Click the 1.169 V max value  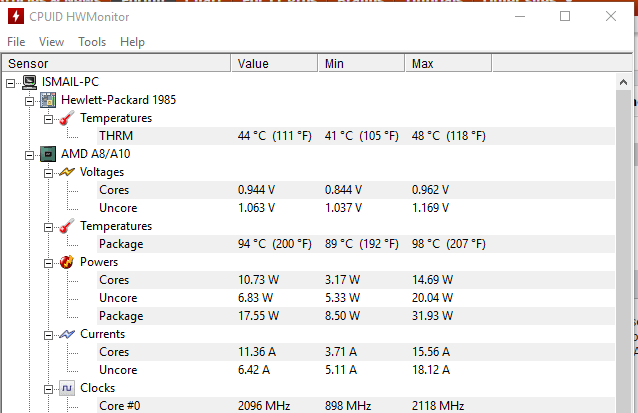tap(430, 208)
